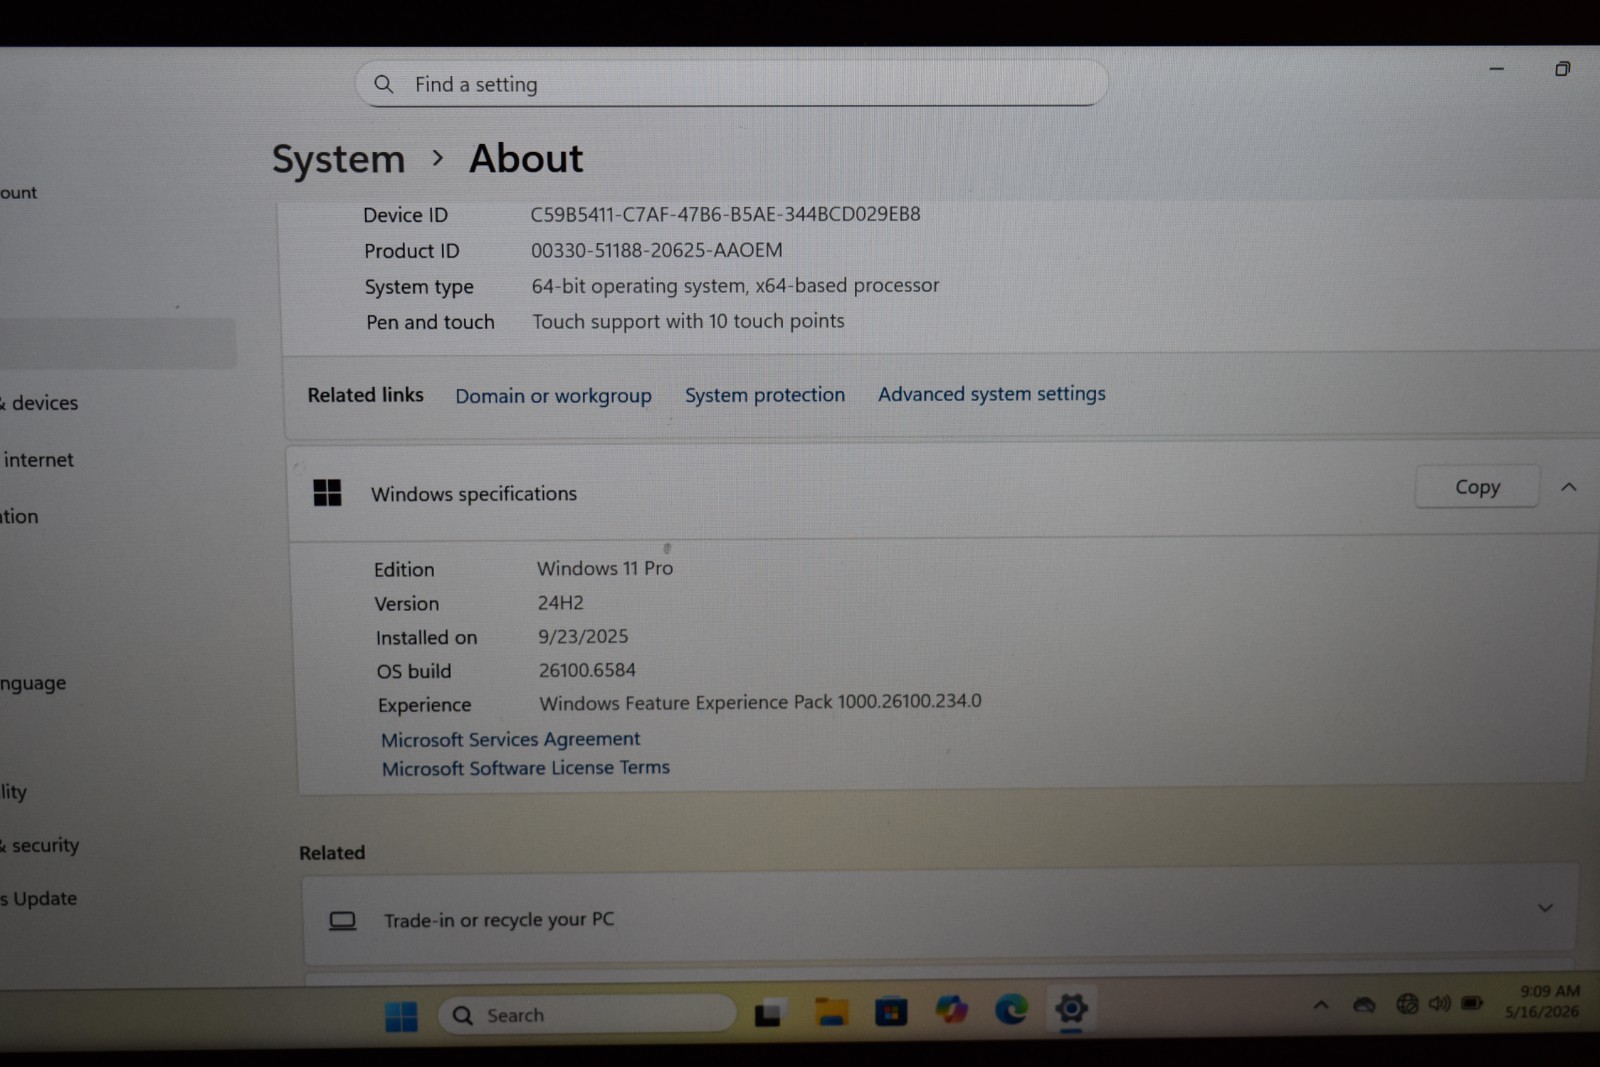The width and height of the screenshot is (1600, 1067).
Task: Click the Windows logo beside Windows specifications
Action: click(x=327, y=492)
